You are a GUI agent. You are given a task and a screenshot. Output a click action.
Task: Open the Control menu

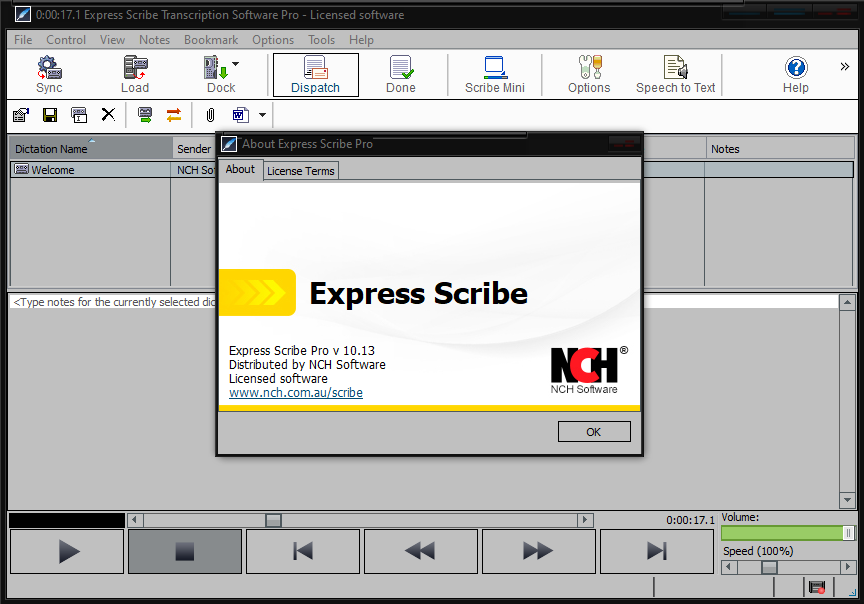[x=66, y=40]
